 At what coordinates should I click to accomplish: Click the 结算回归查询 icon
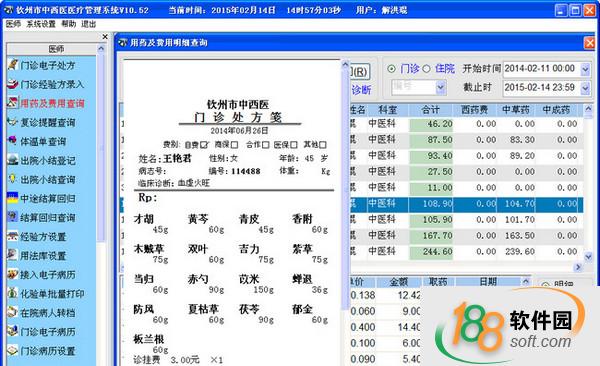pos(13,217)
